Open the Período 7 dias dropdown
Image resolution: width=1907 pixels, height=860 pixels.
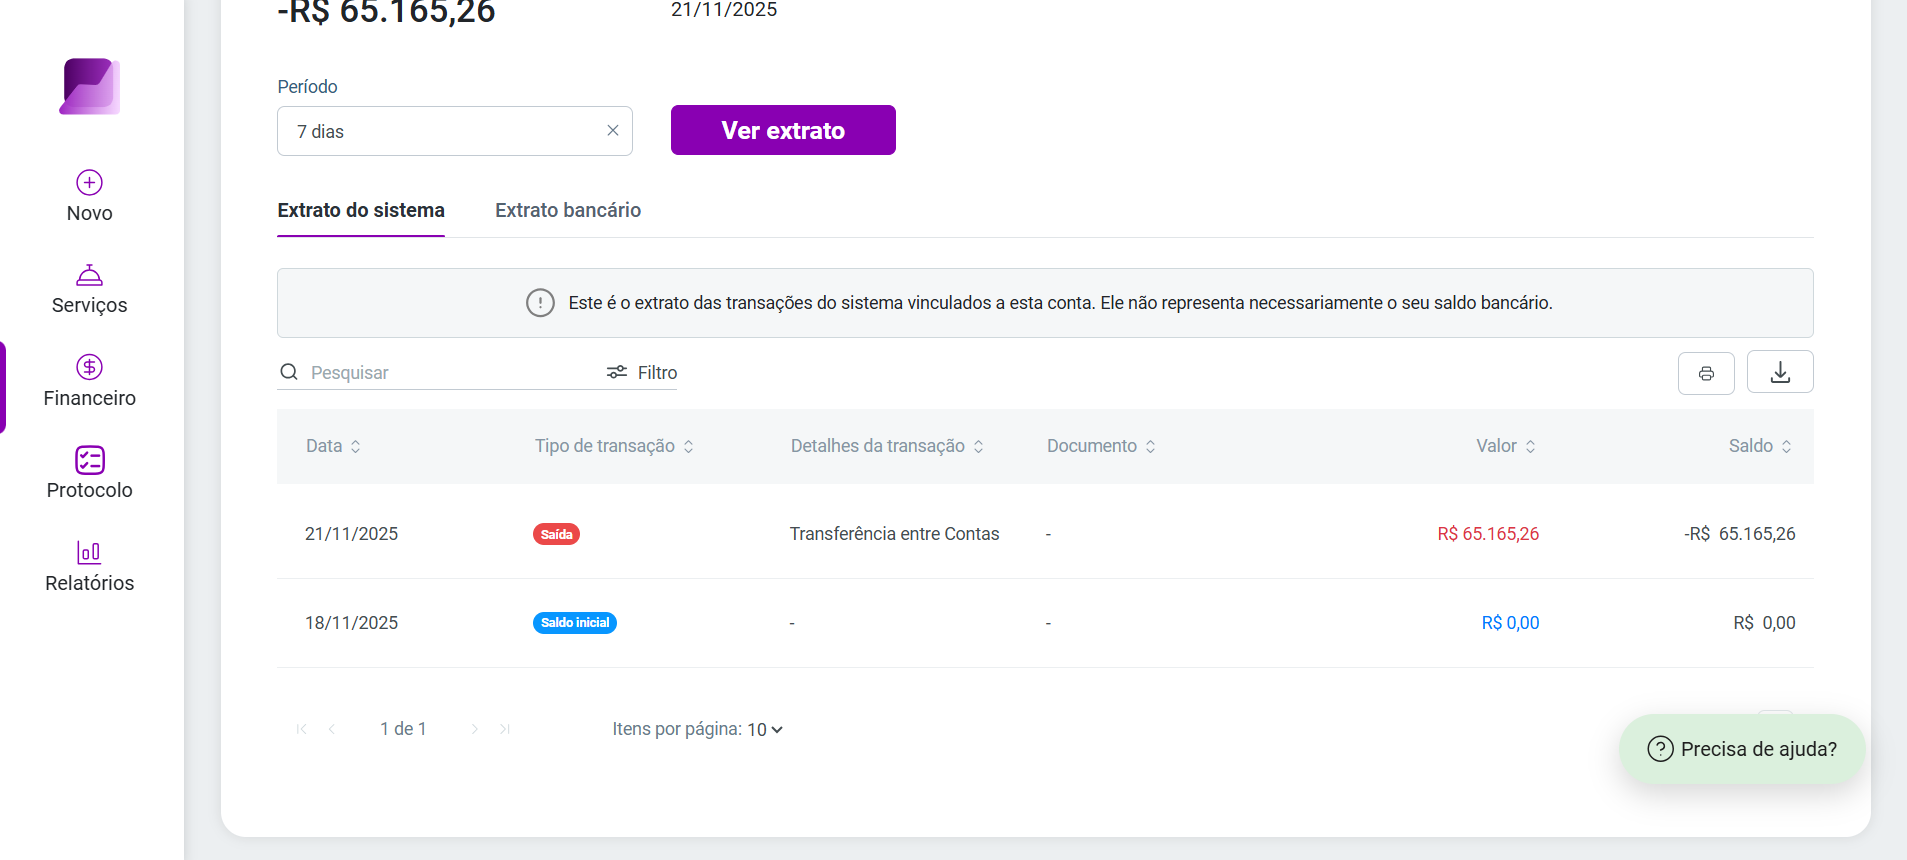point(455,131)
